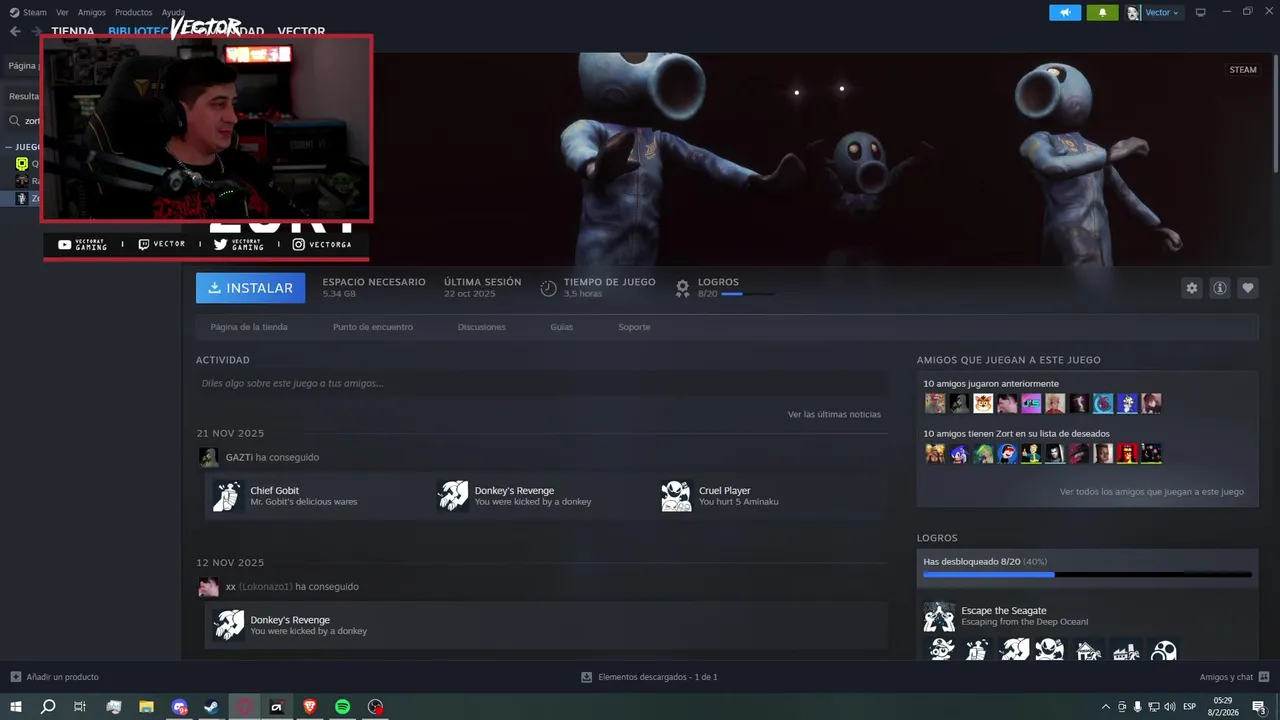
Task: Open the volume control in system tray
Action: coord(1170,707)
